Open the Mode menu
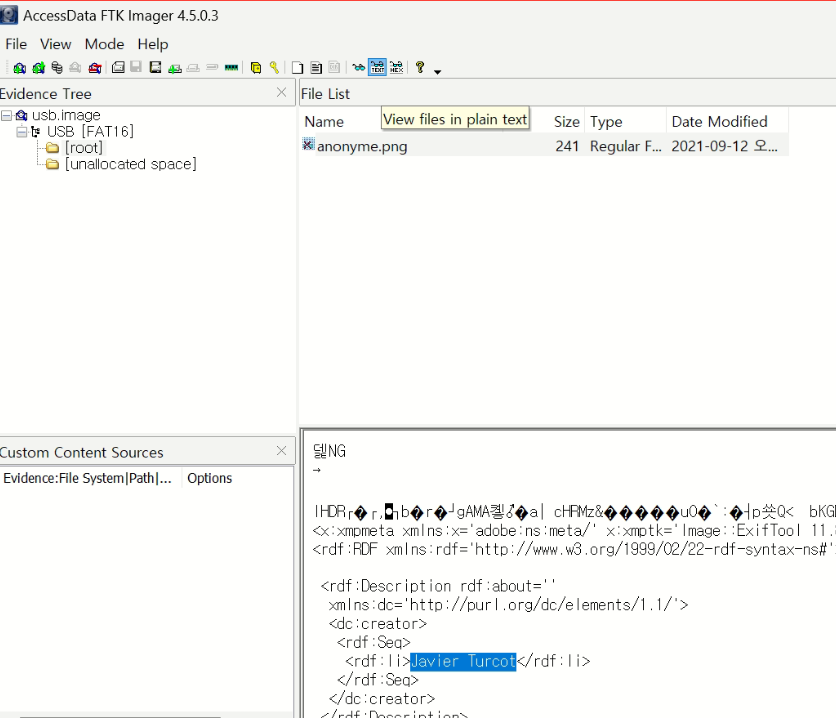This screenshot has width=836, height=718. tap(104, 44)
